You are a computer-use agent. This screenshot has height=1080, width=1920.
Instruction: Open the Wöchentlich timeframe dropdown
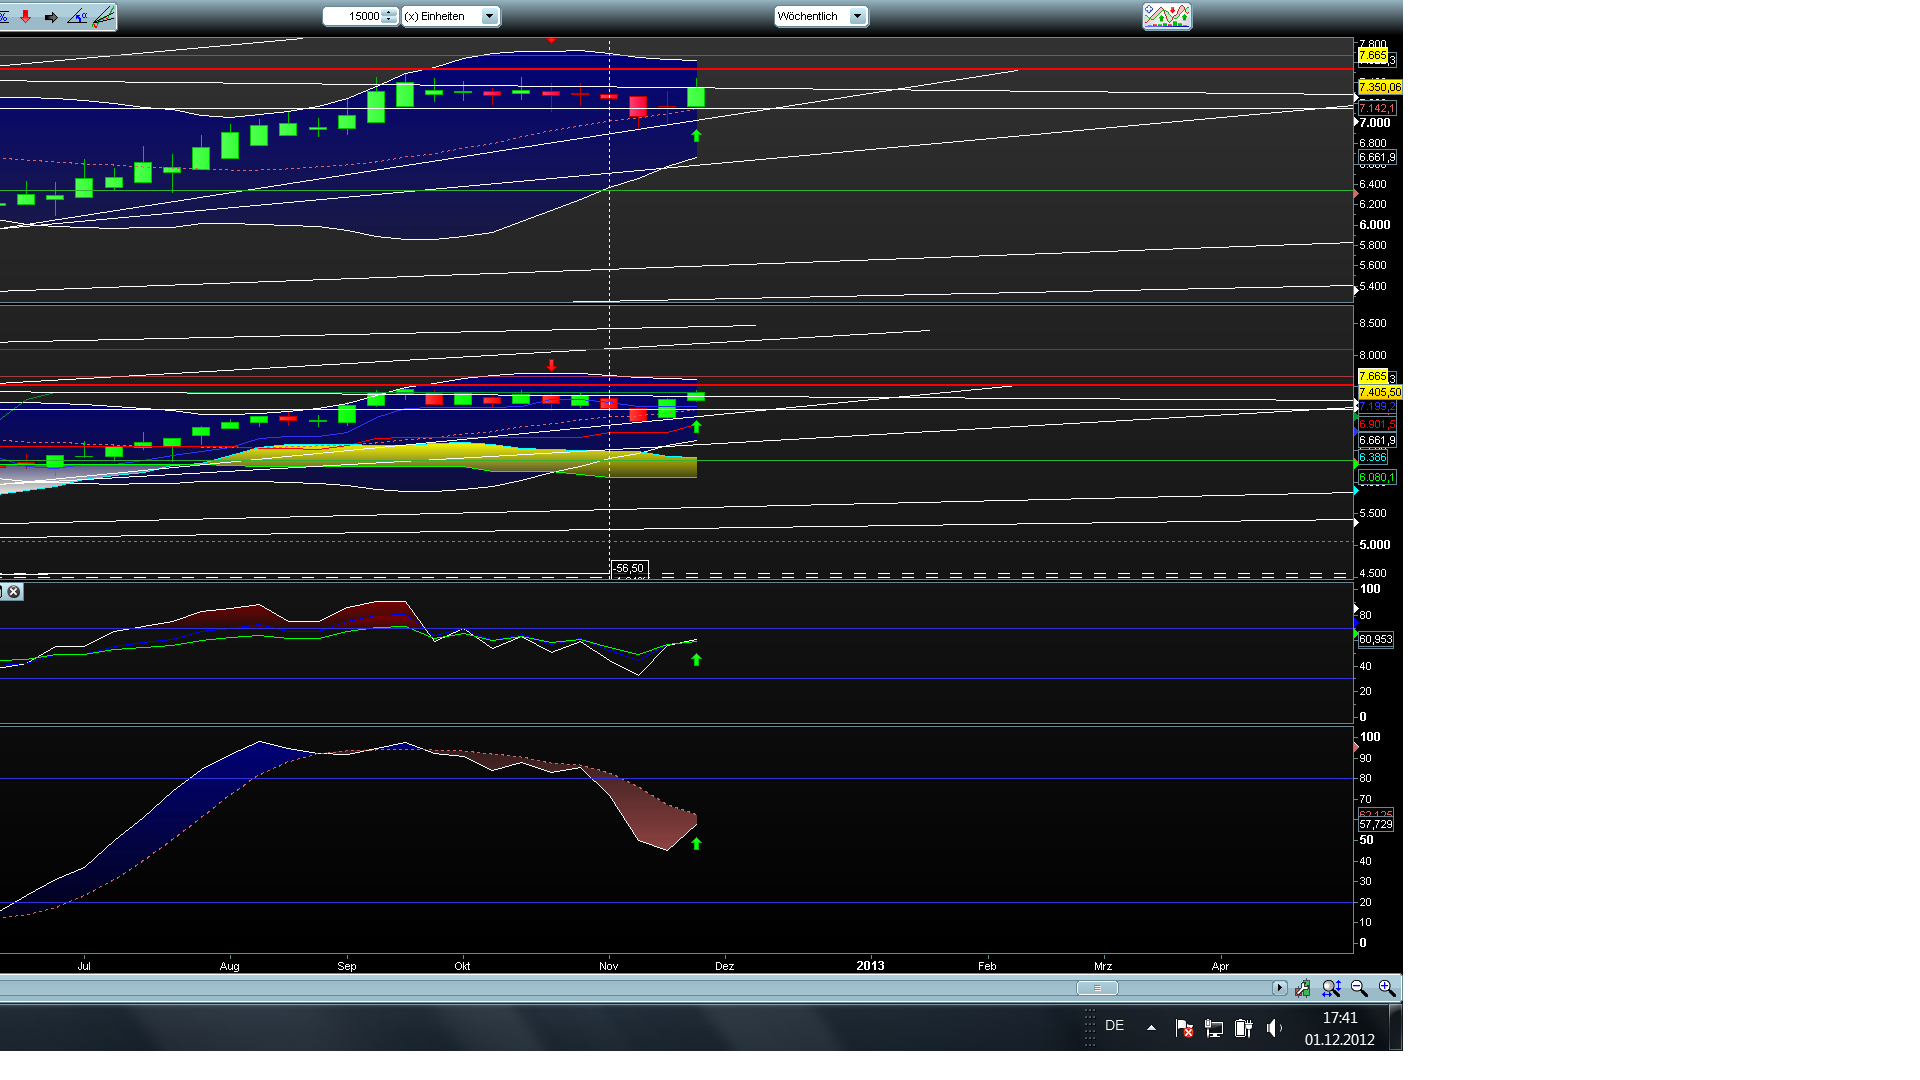[857, 16]
